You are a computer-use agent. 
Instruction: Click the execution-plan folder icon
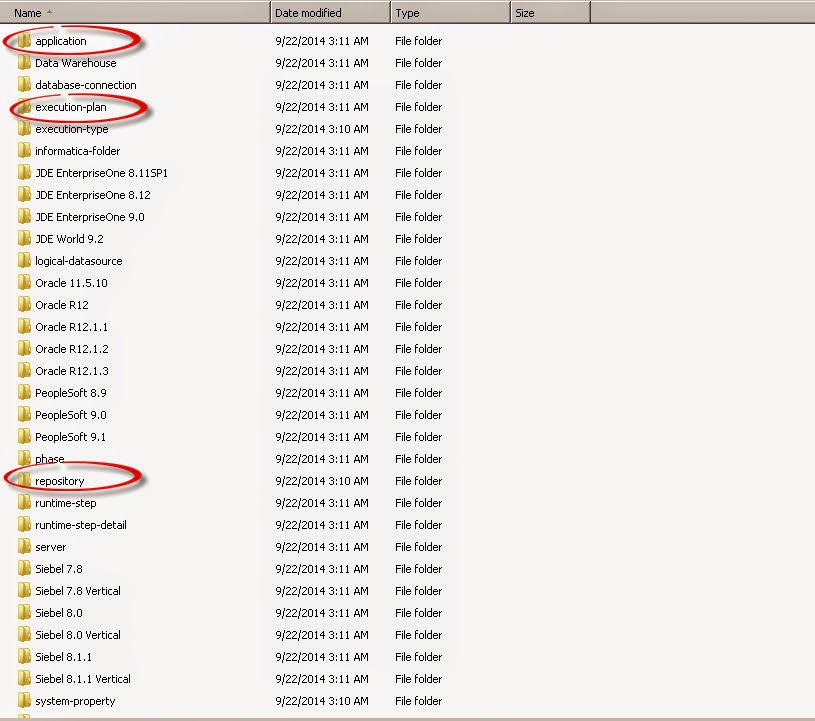click(24, 107)
